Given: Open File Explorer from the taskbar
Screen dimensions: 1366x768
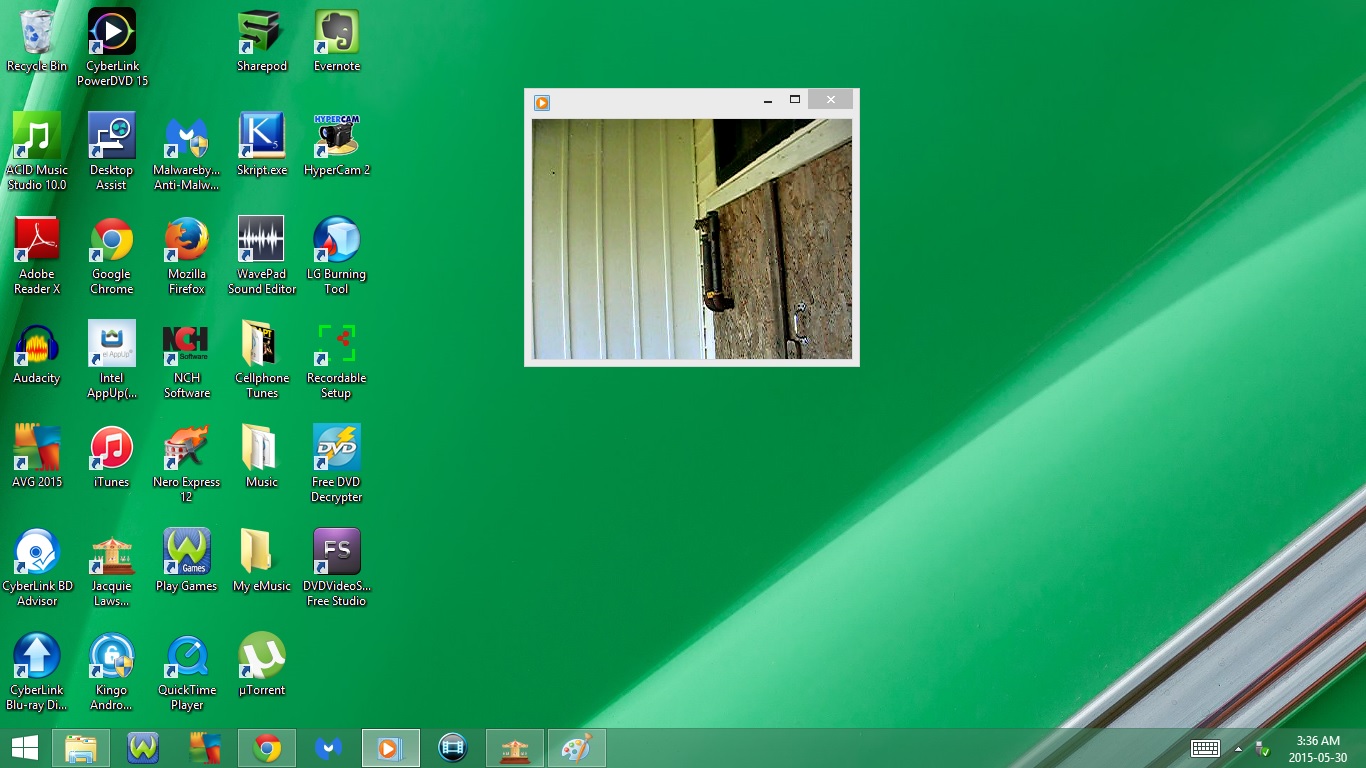Looking at the screenshot, I should click(81, 748).
